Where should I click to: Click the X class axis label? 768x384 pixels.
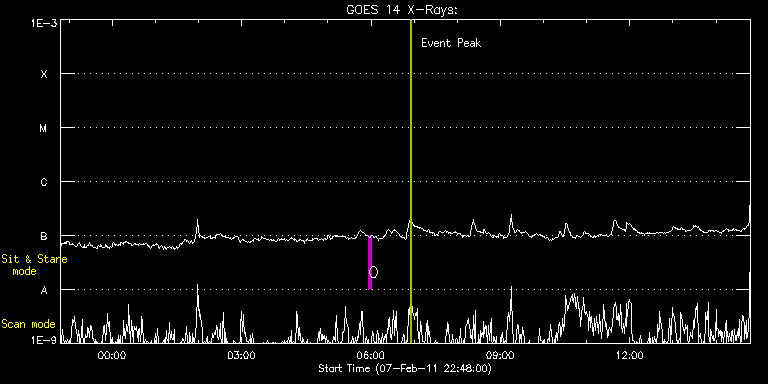45,74
